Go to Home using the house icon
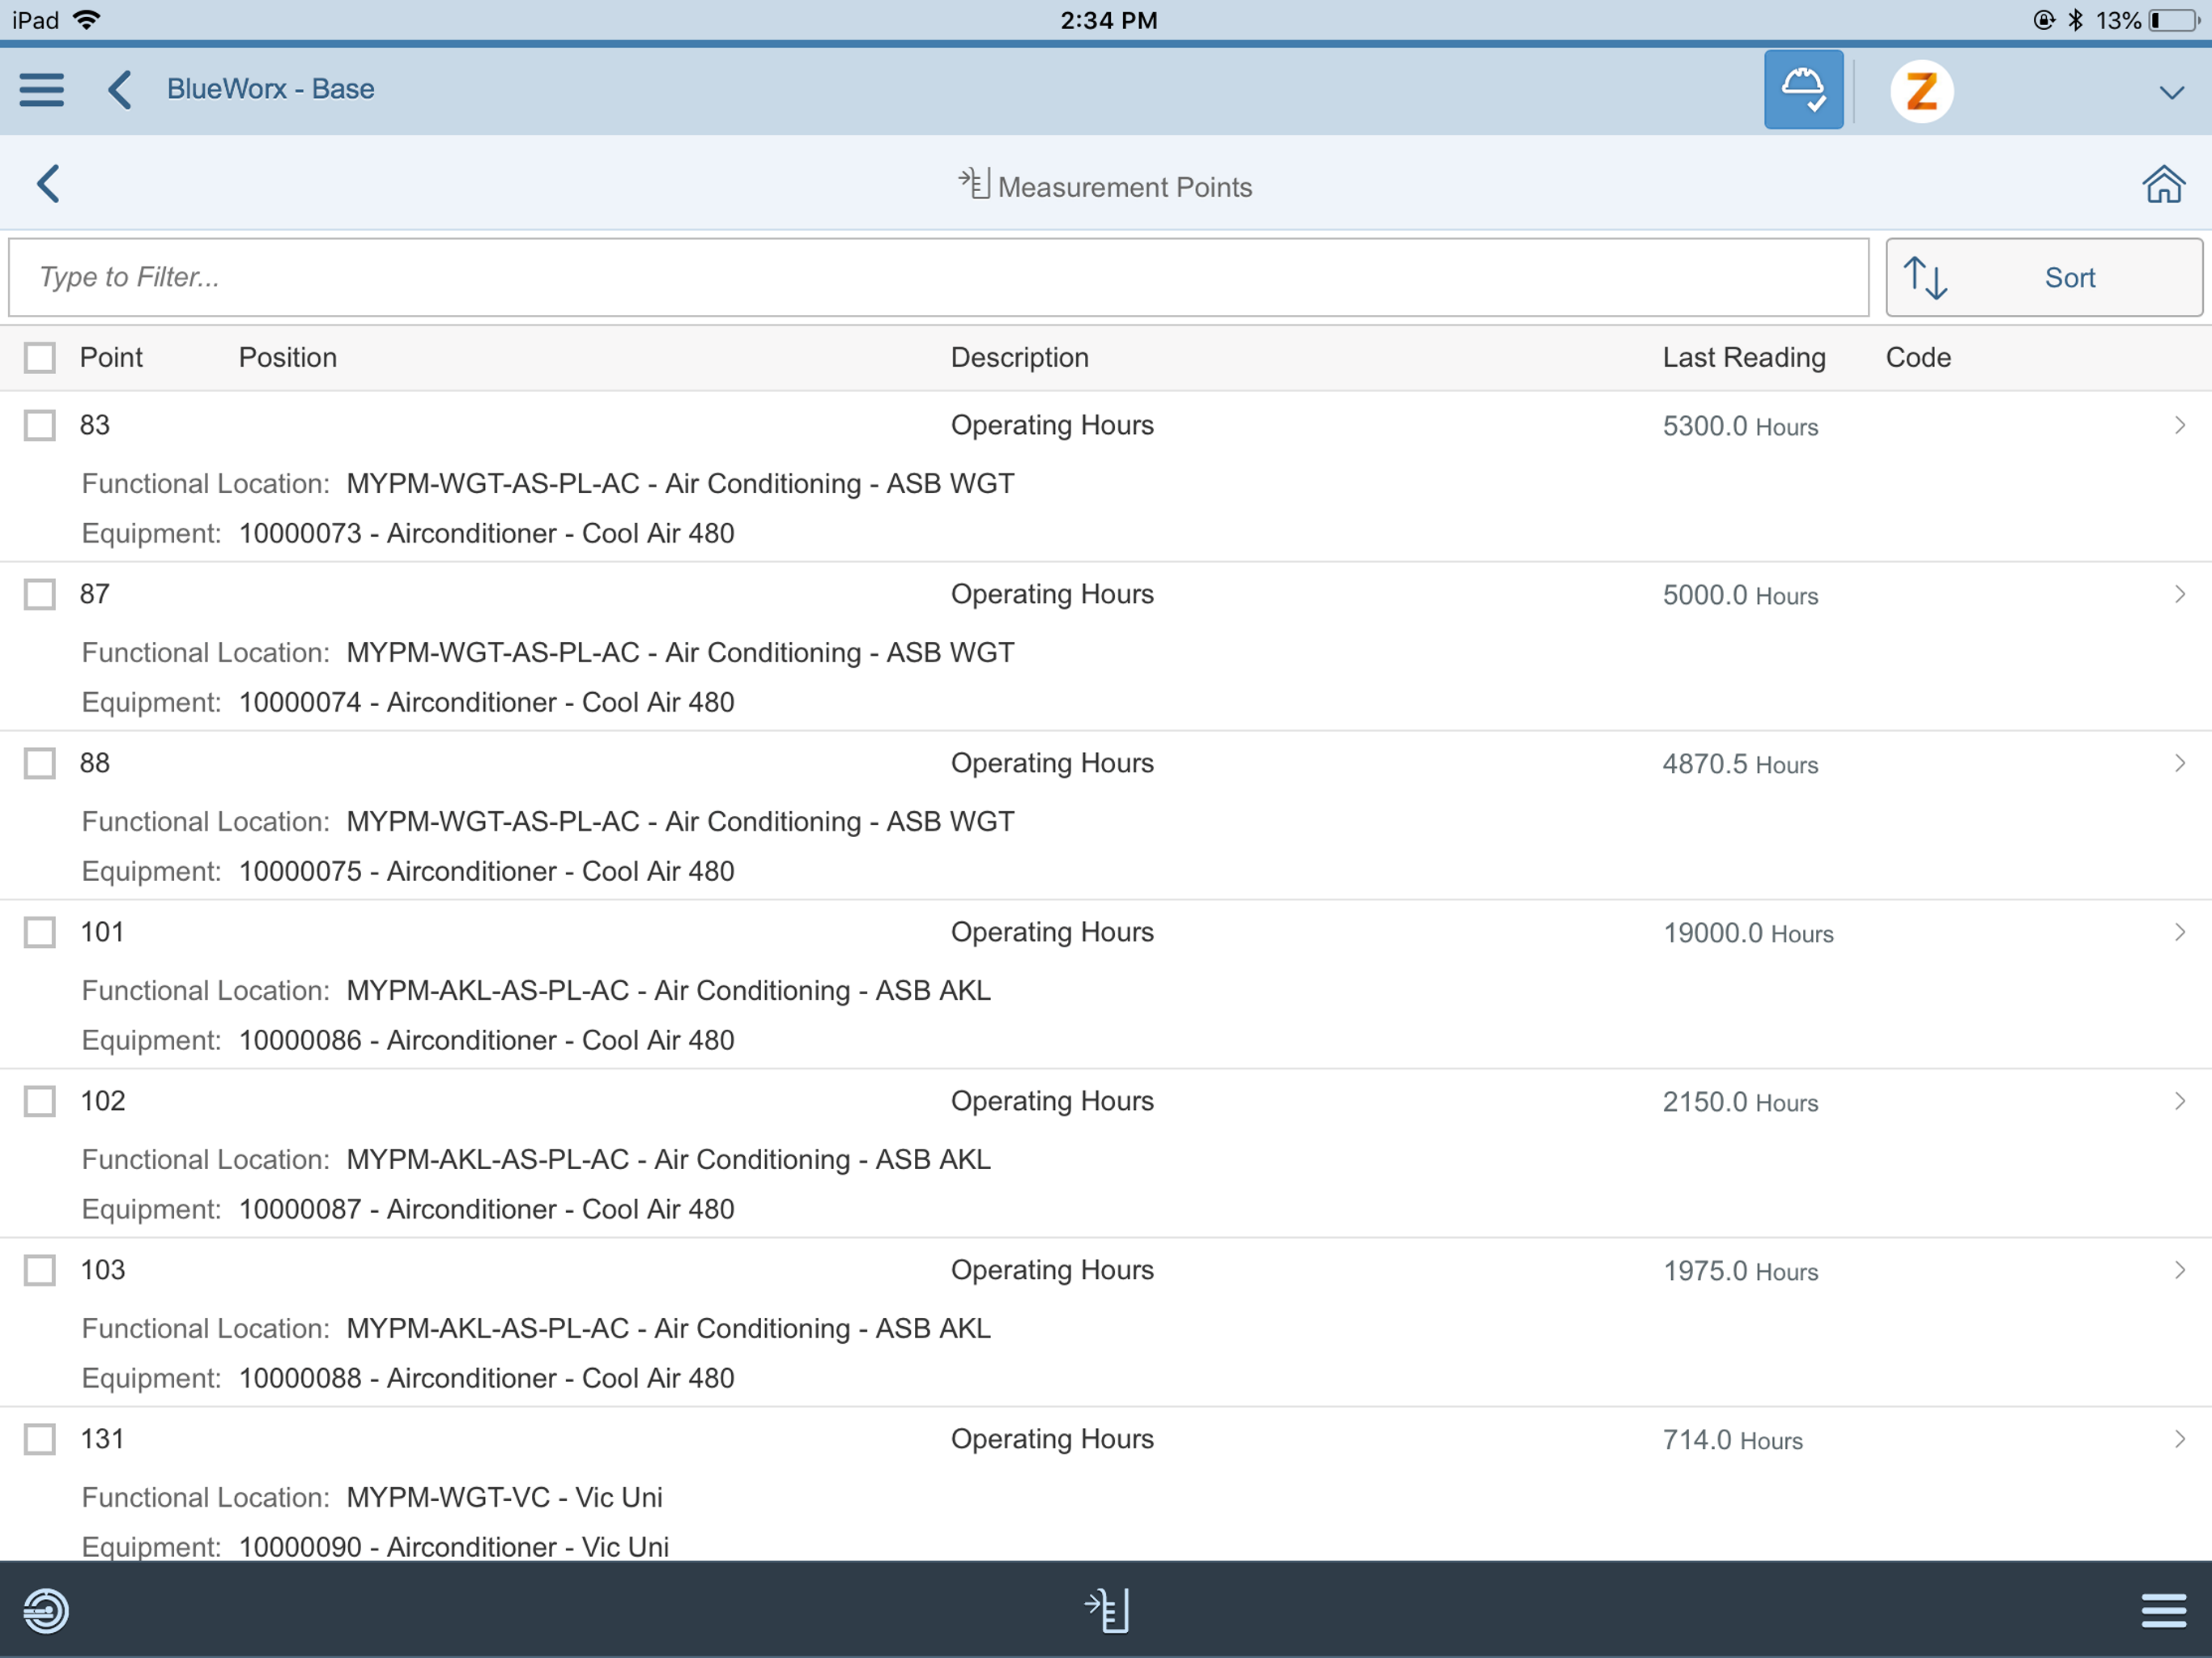This screenshot has width=2212, height=1658. pyautogui.click(x=2163, y=185)
